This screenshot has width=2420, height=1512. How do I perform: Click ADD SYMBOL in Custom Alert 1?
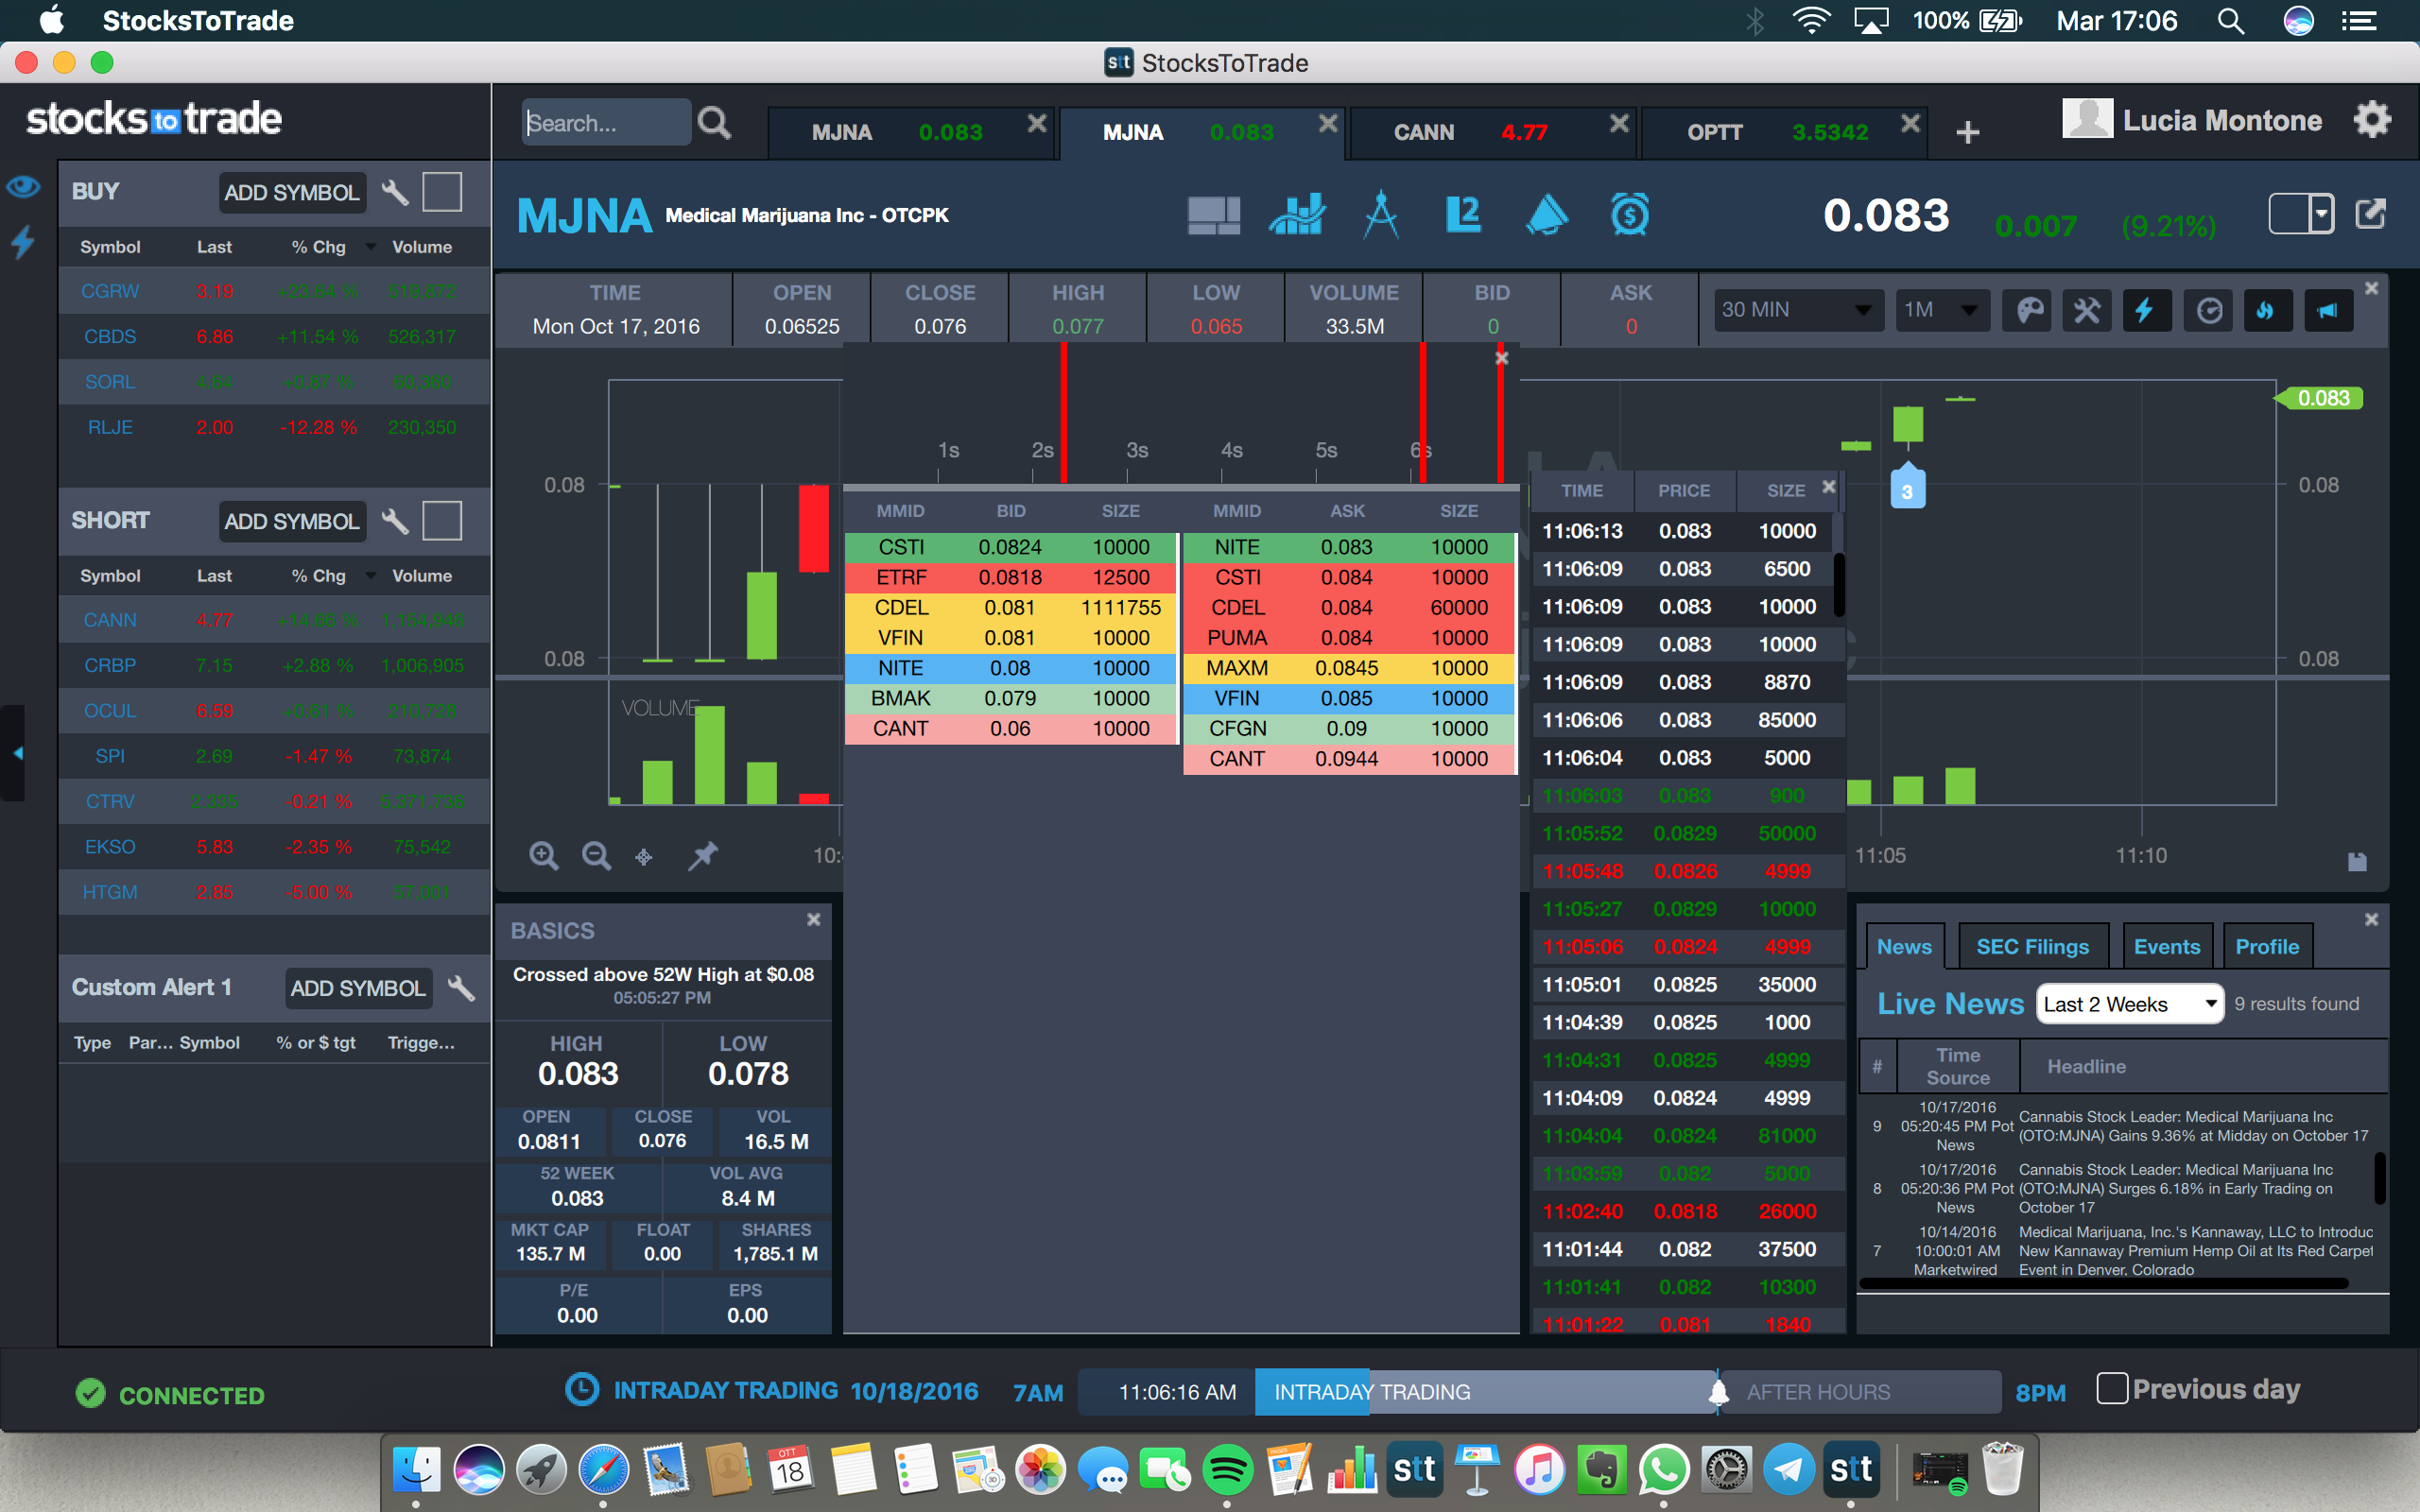[x=357, y=988]
